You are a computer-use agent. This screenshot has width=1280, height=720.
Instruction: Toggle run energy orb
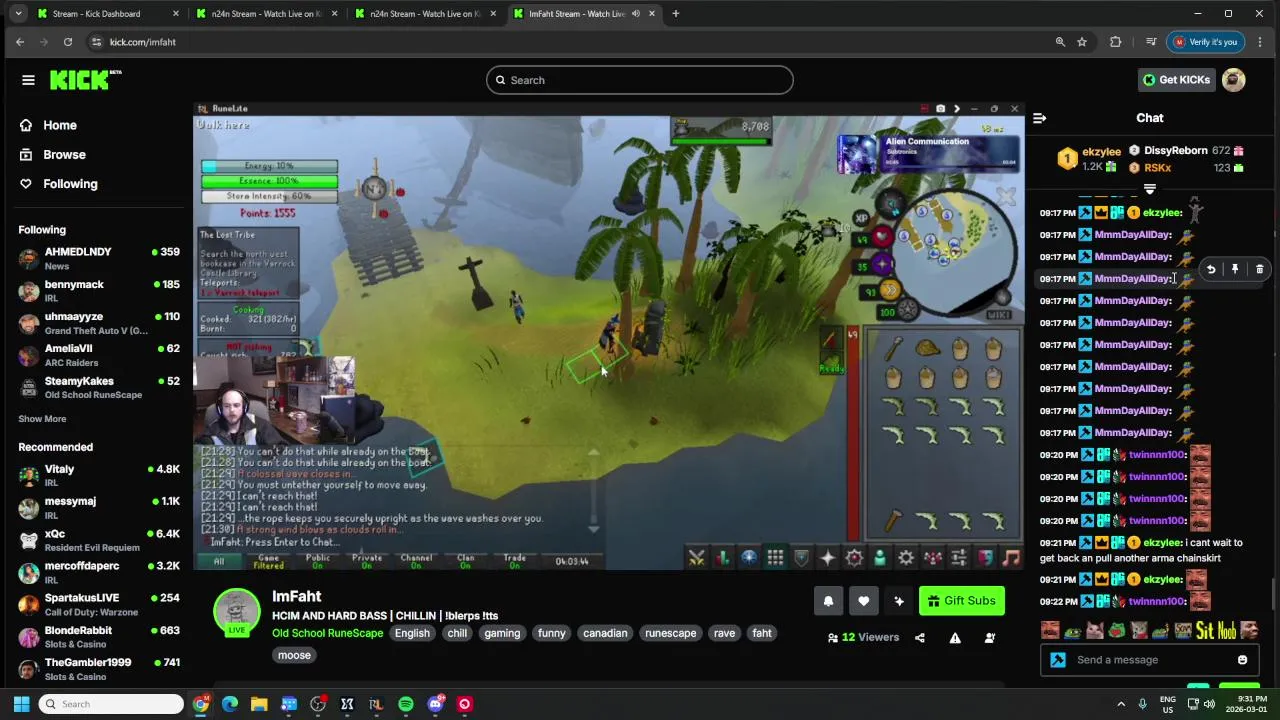(890, 291)
